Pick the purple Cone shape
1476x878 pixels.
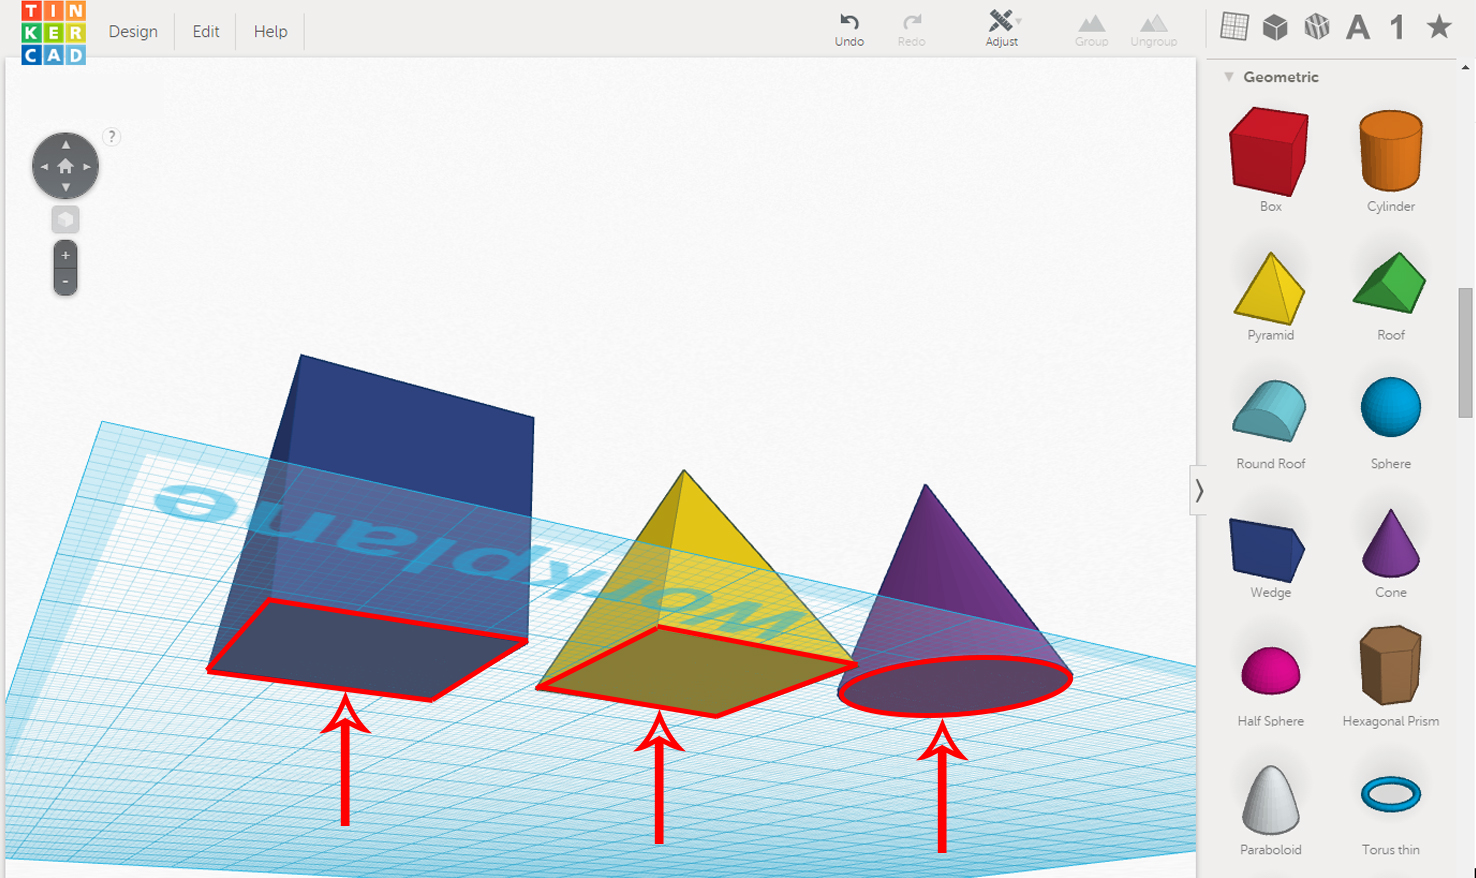[x=1390, y=543]
